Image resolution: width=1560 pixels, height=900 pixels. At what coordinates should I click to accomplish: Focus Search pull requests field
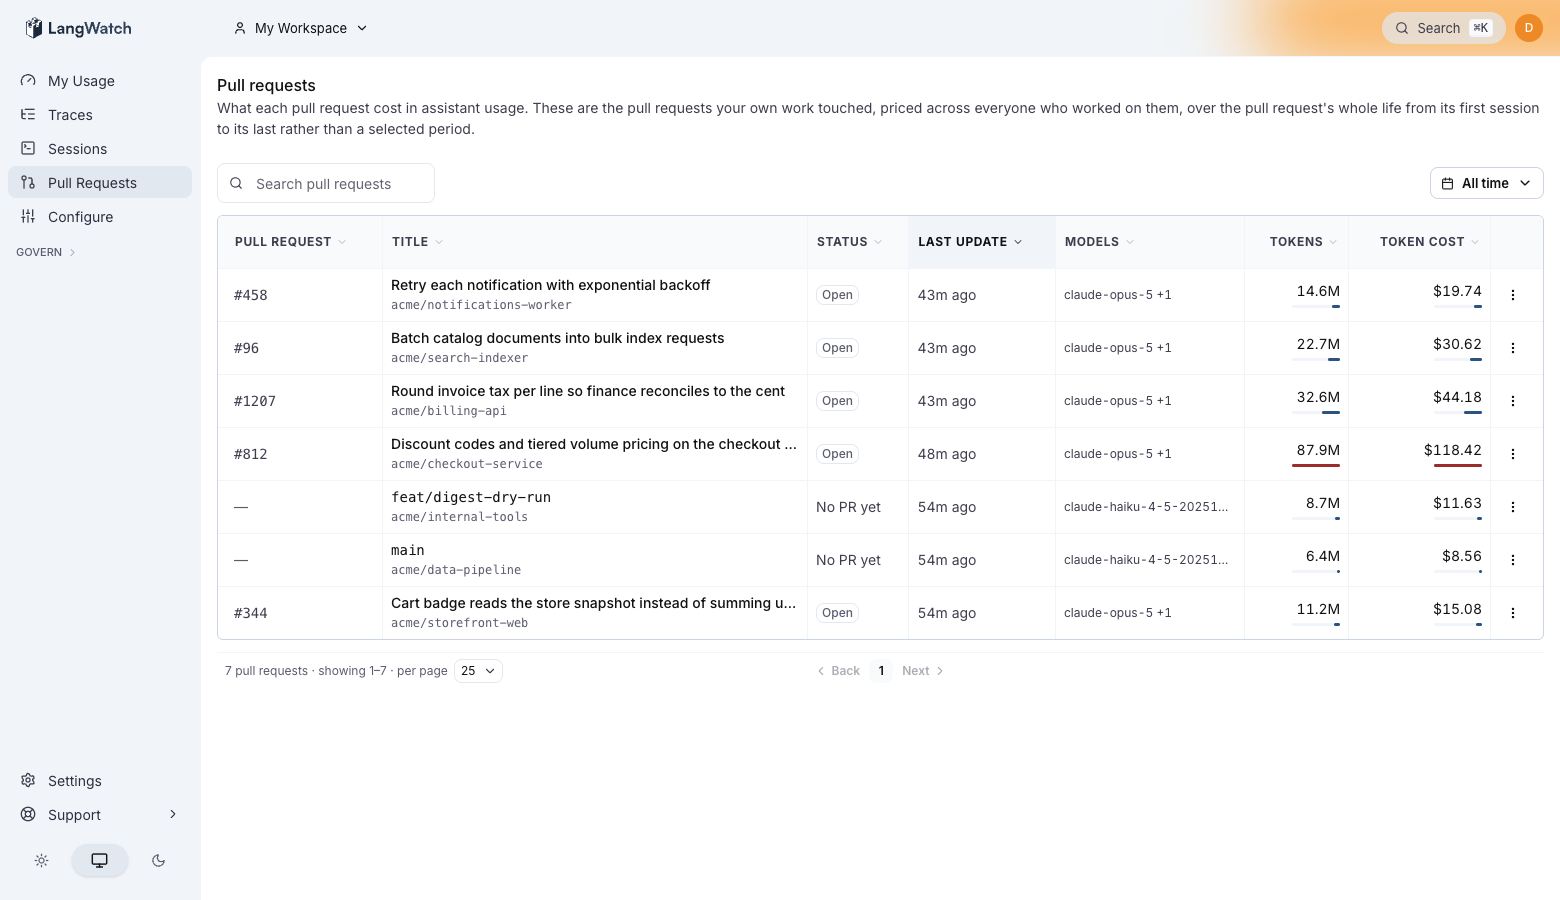pos(326,183)
